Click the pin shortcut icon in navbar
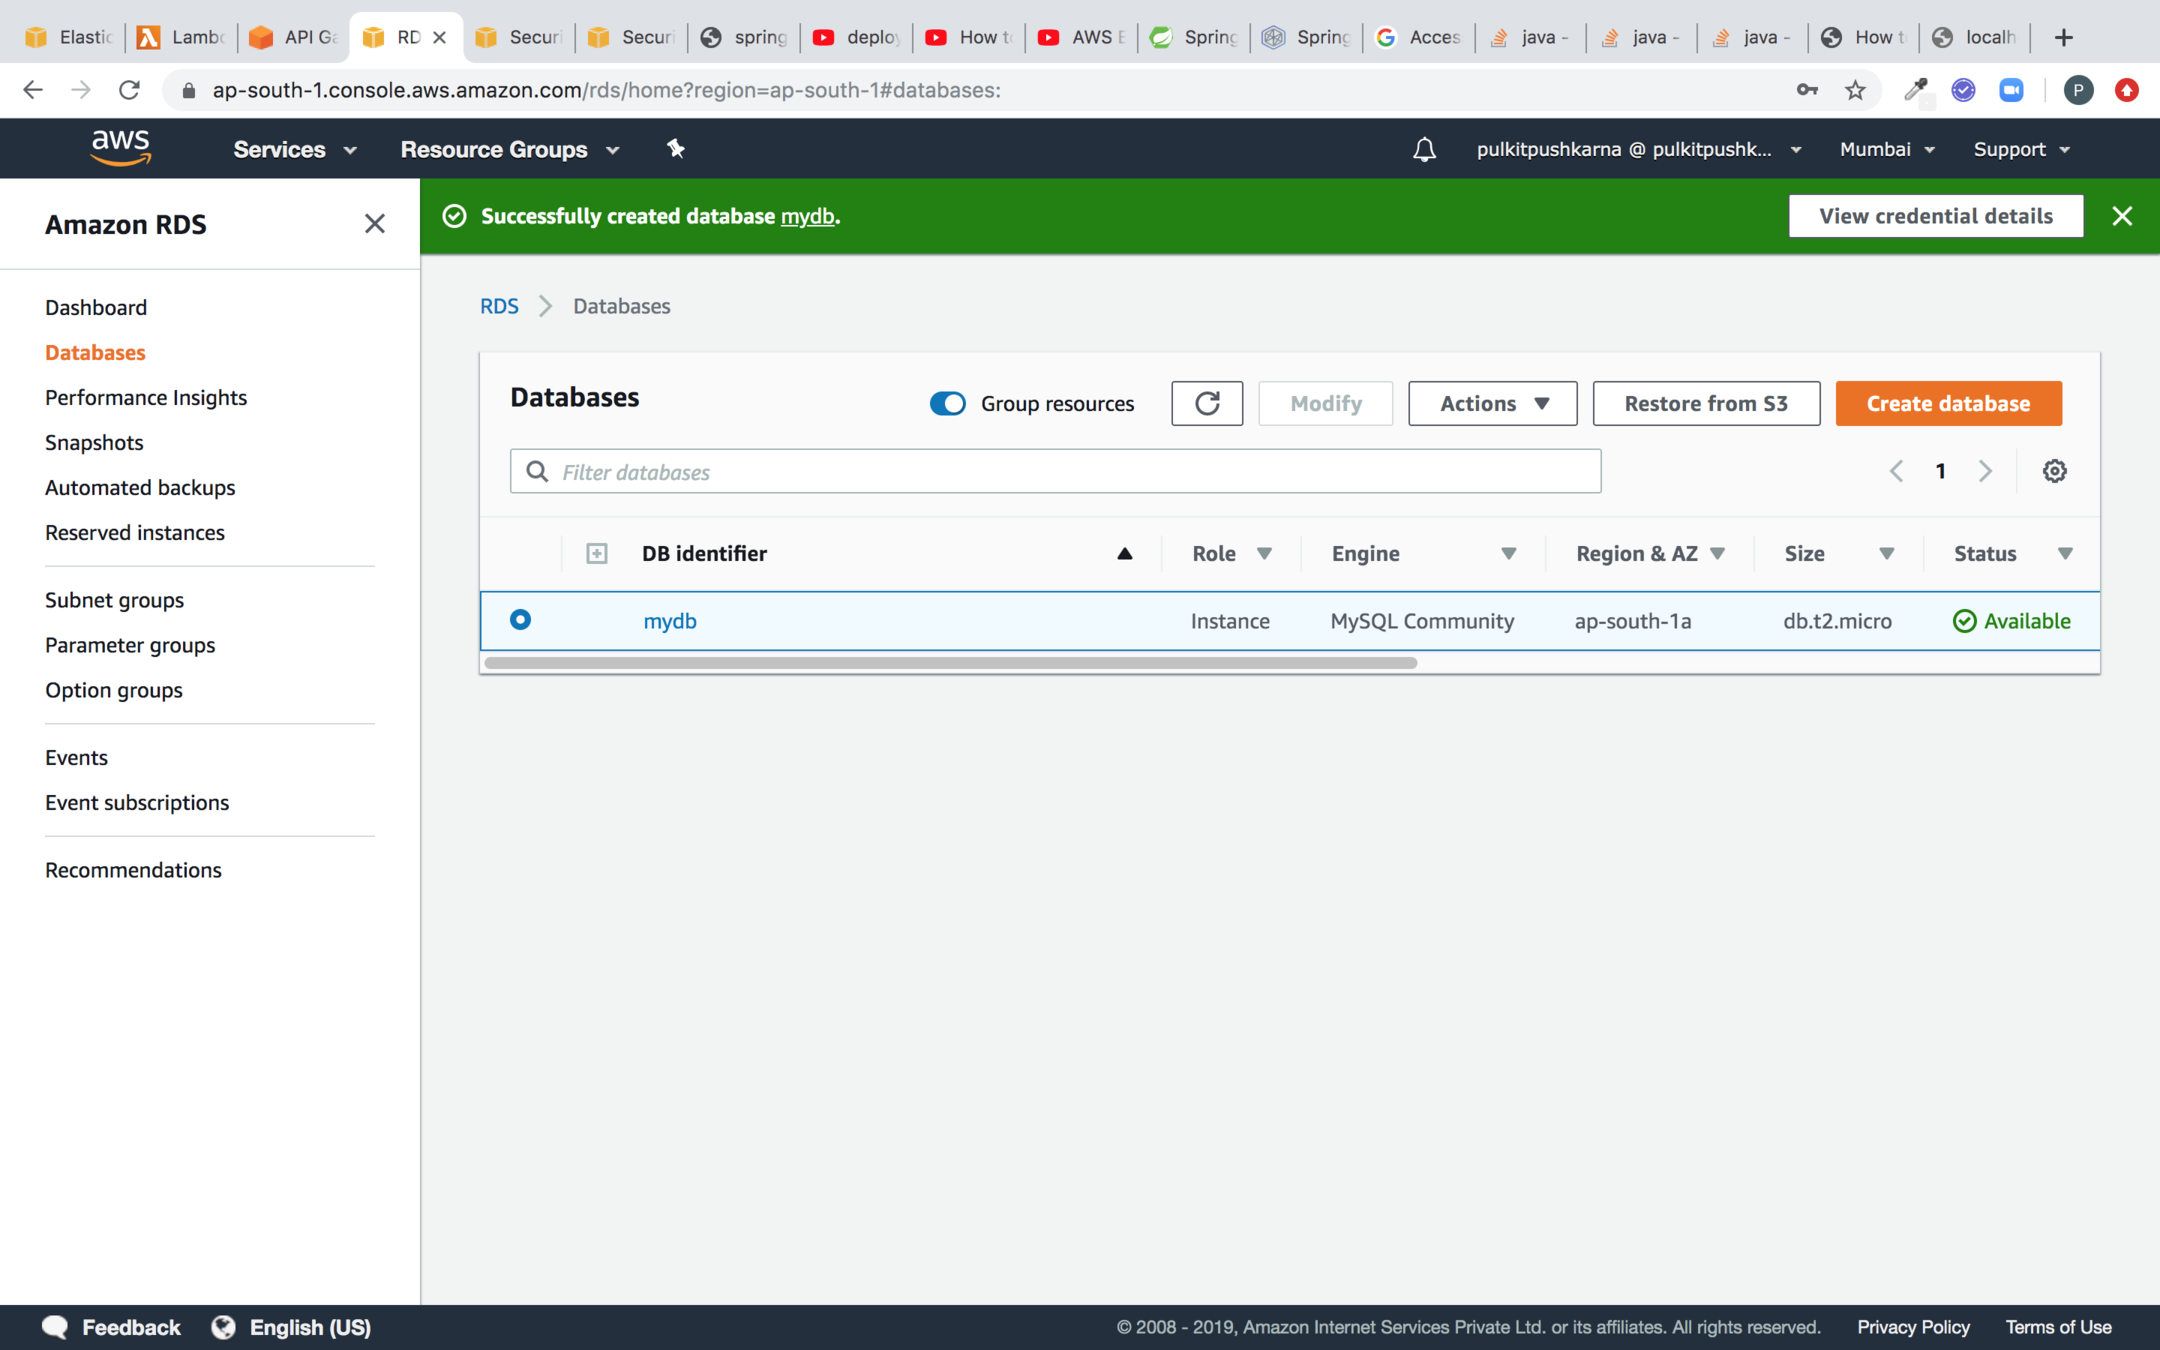Viewport: 2160px width, 1350px height. click(x=676, y=149)
